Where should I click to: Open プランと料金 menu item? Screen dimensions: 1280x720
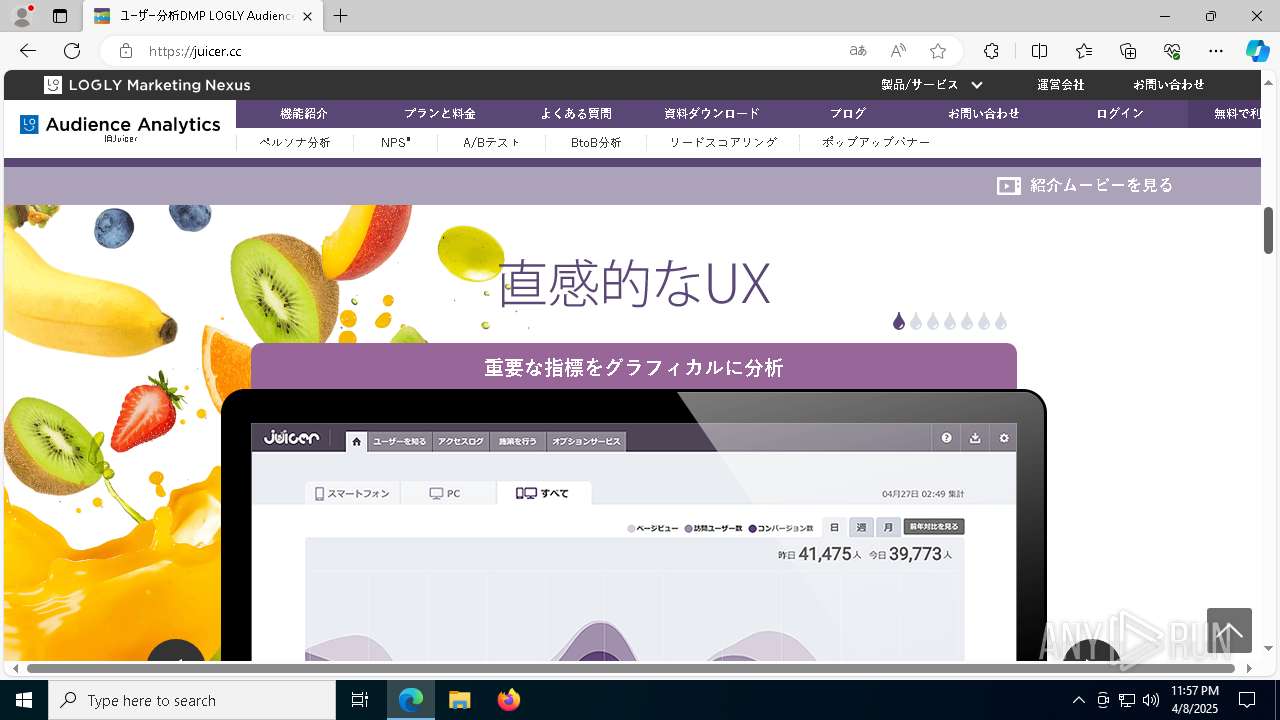[440, 114]
